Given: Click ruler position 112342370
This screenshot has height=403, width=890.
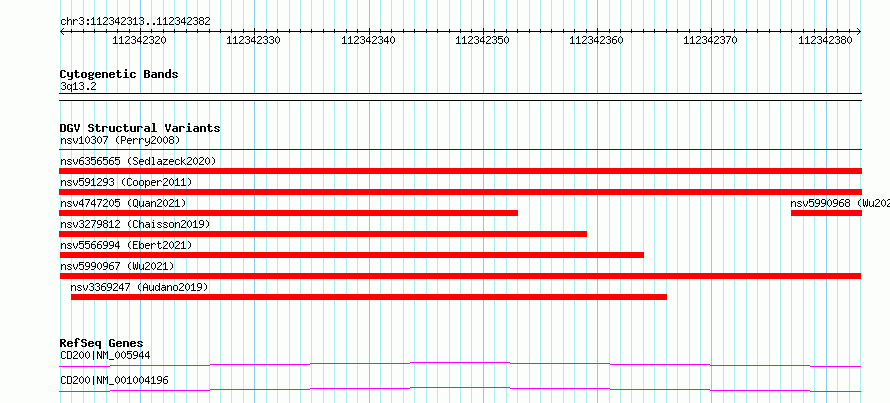Looking at the screenshot, I should [710, 40].
